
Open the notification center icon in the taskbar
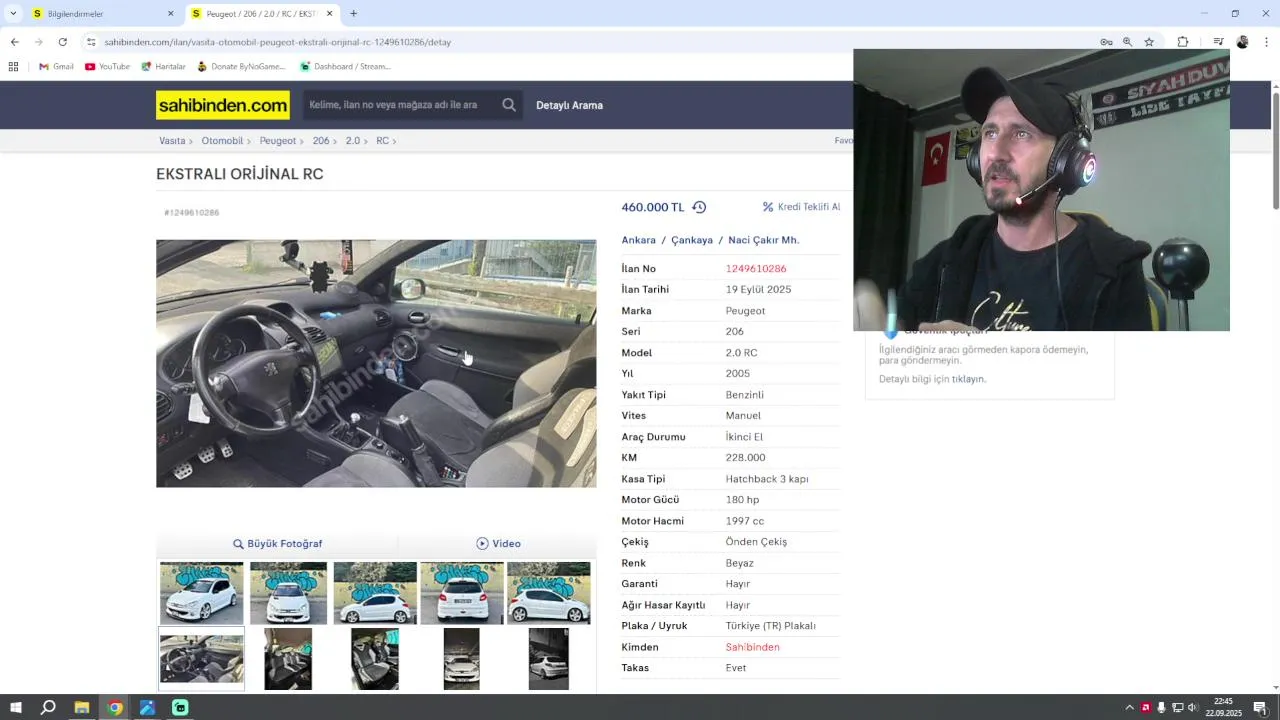pos(1260,708)
